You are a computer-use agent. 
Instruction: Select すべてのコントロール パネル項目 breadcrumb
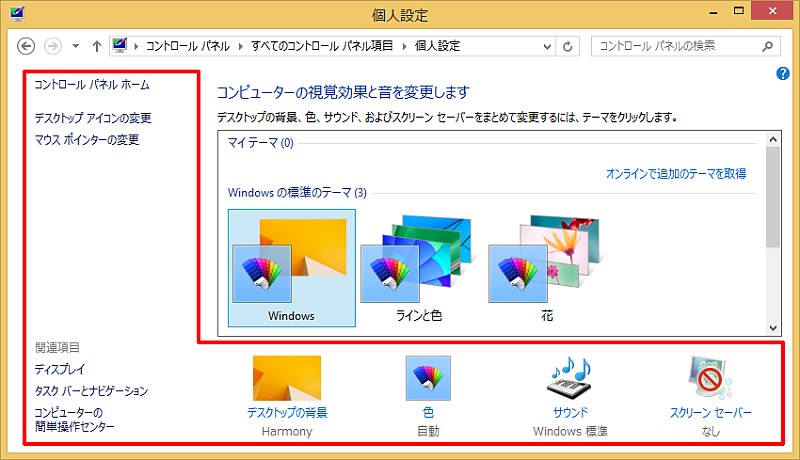coord(322,46)
